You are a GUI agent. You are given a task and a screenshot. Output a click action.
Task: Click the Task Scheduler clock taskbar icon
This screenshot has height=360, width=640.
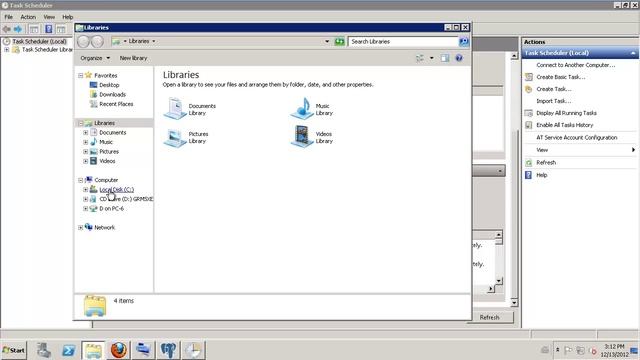pos(193,350)
